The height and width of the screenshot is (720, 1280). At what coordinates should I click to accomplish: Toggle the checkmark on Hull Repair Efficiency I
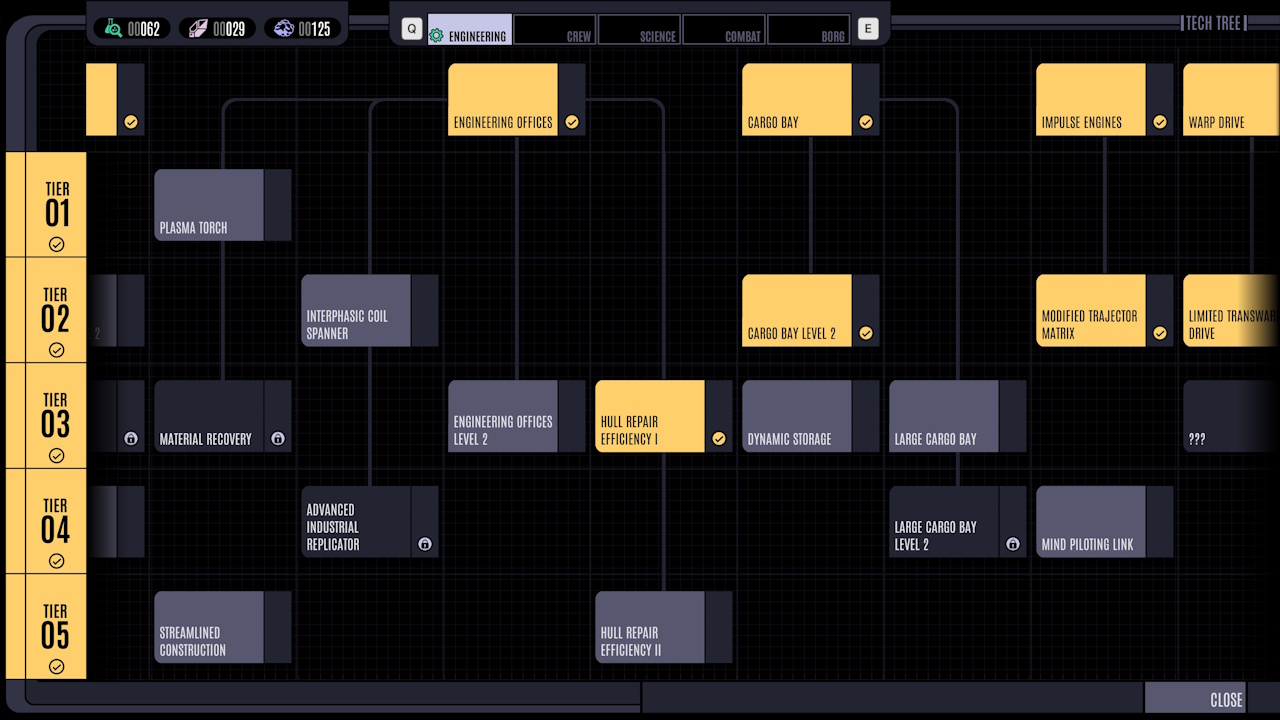pyautogui.click(x=719, y=438)
